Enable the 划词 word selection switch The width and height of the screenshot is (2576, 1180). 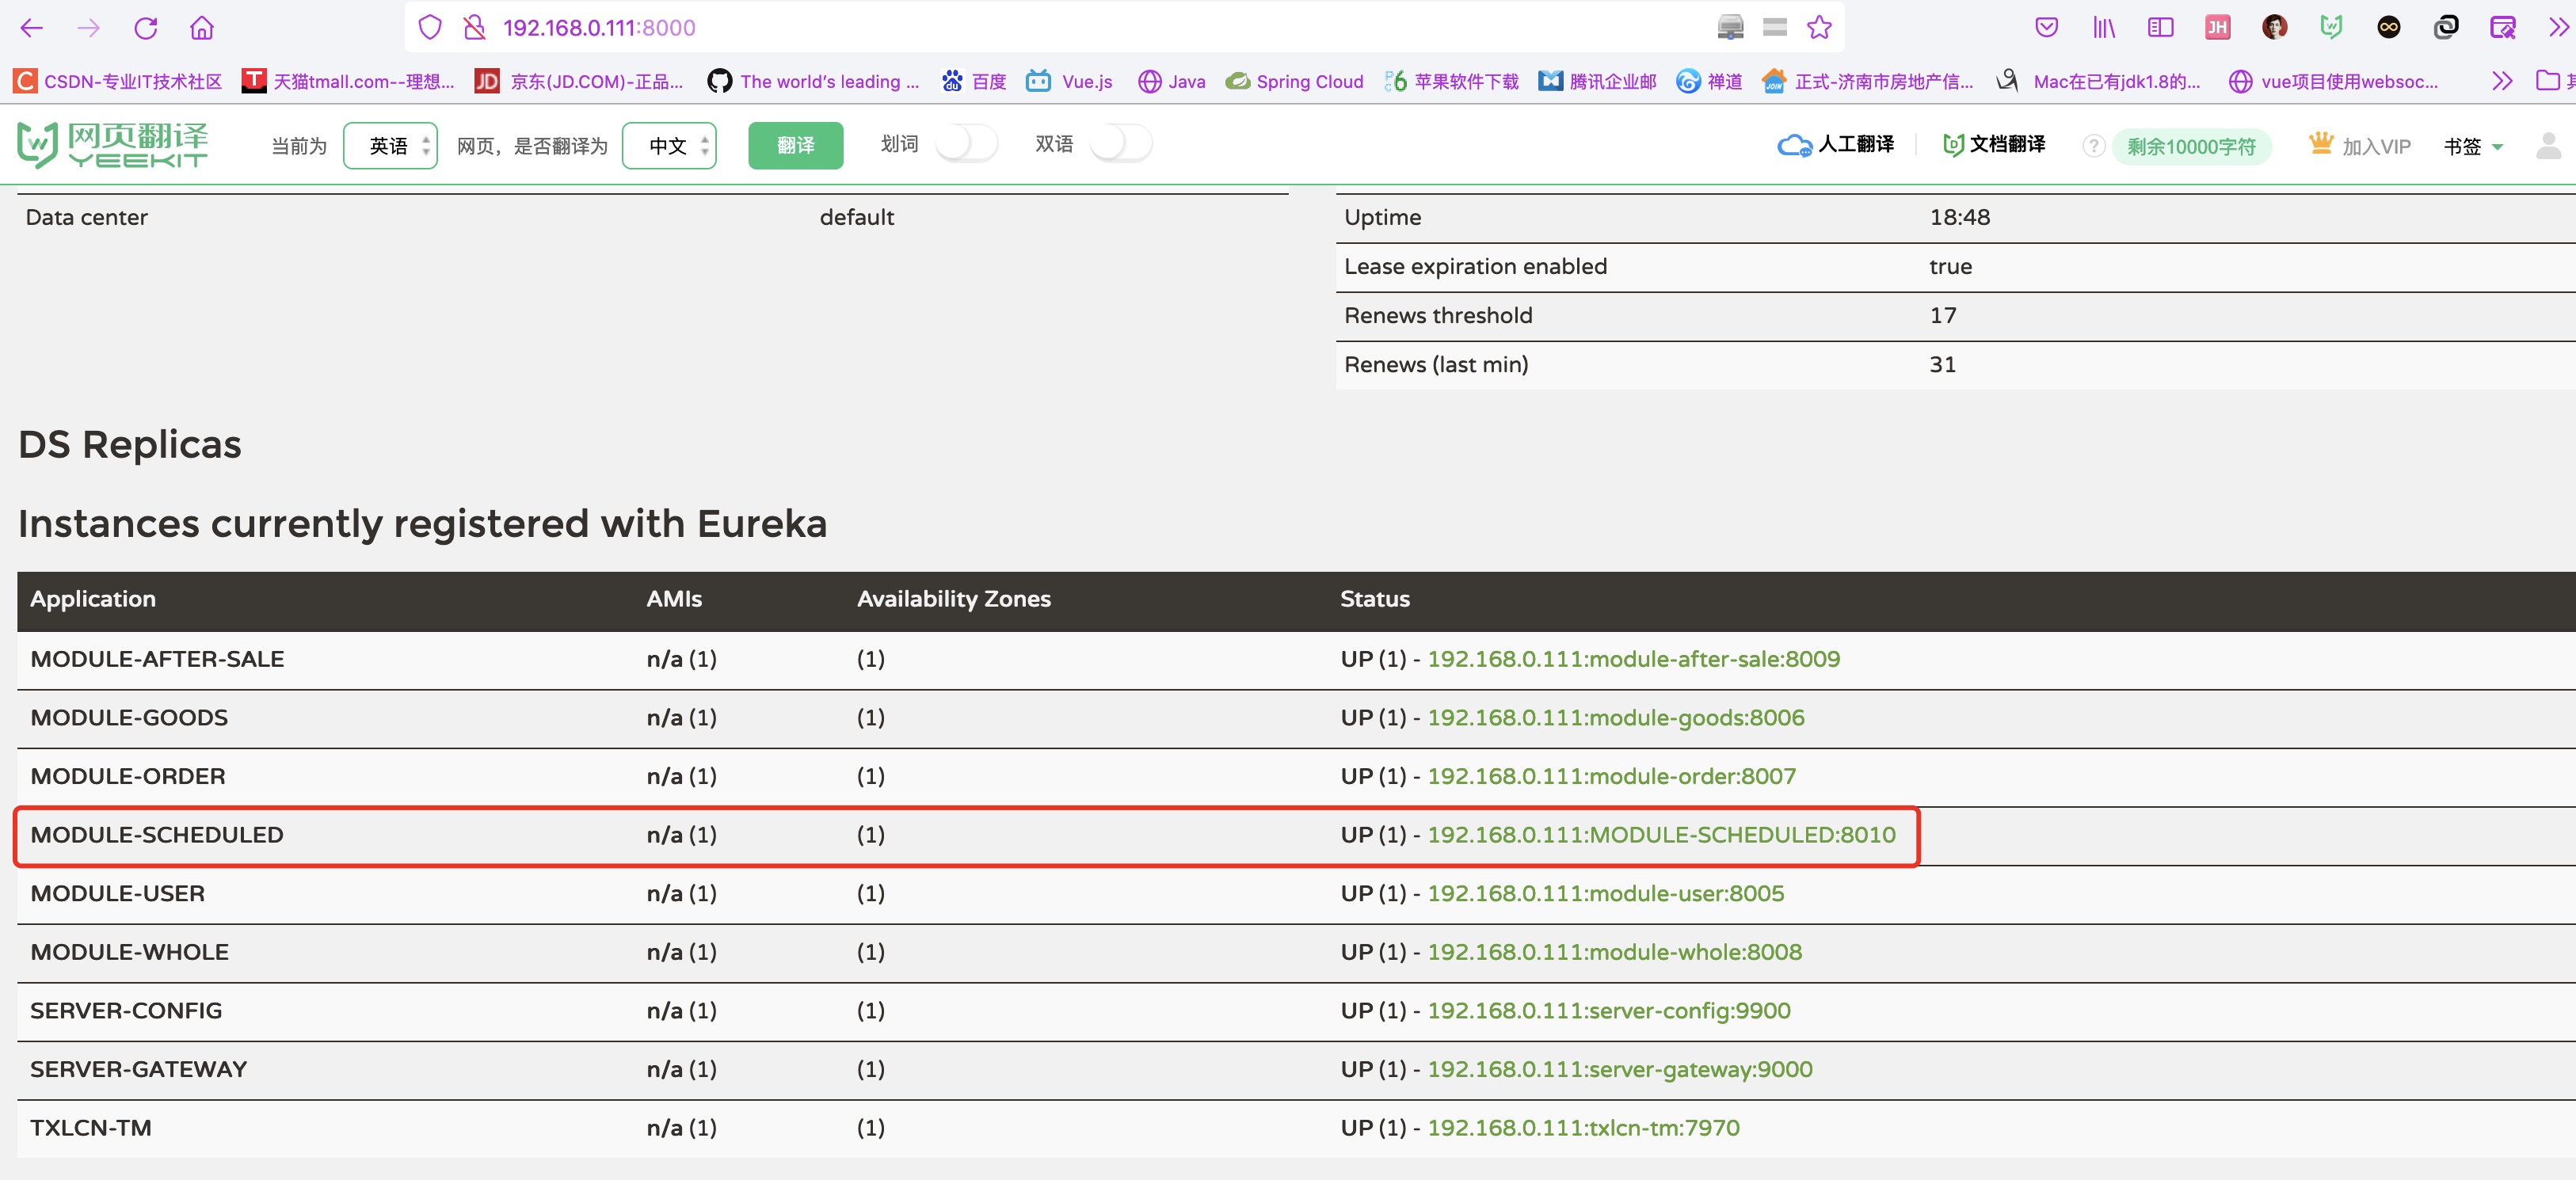(966, 145)
